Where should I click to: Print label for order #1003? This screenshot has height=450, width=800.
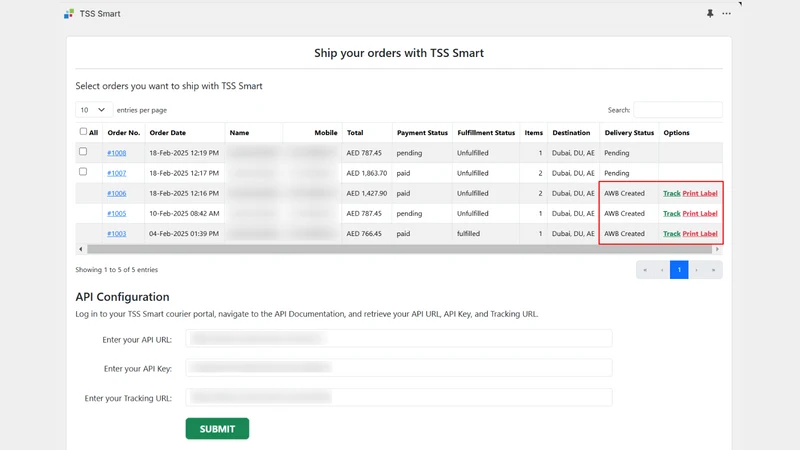tap(699, 234)
